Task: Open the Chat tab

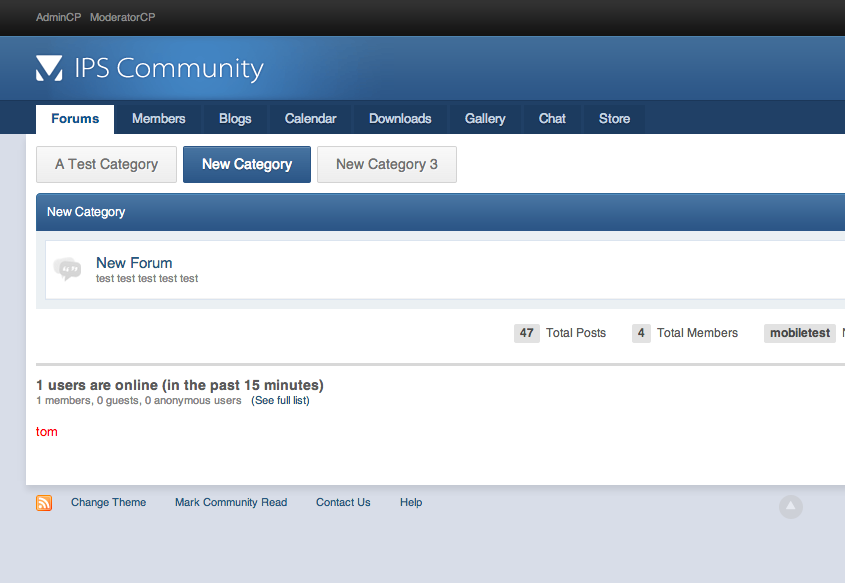Action: 552,119
